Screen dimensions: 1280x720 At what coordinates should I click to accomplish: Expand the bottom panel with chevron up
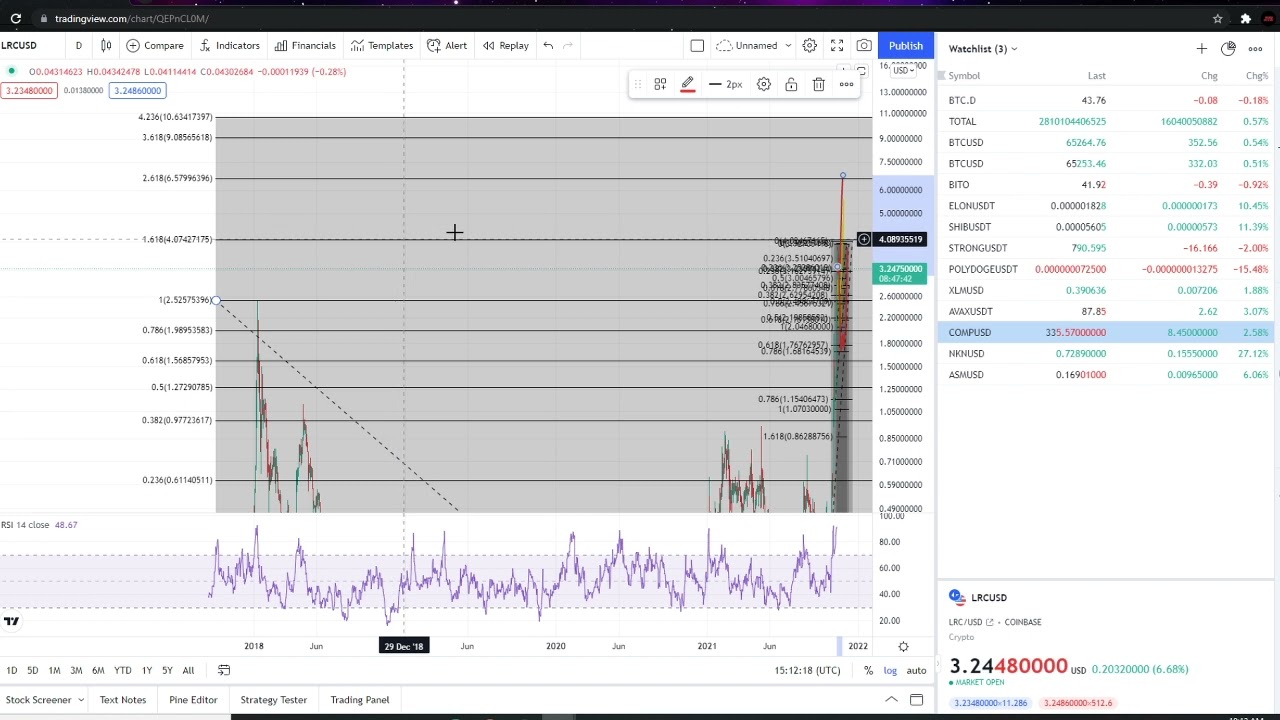891,700
